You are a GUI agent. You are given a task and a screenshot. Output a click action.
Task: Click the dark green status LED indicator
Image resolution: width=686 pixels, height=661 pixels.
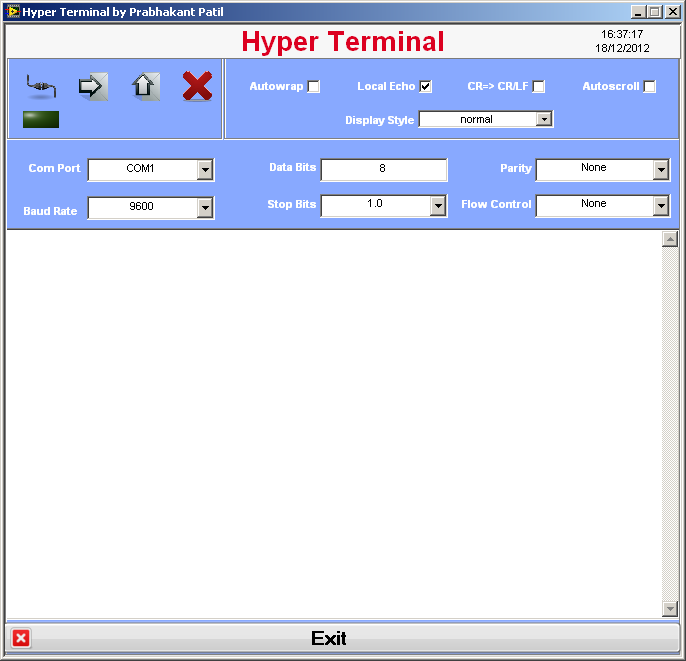tap(41, 120)
